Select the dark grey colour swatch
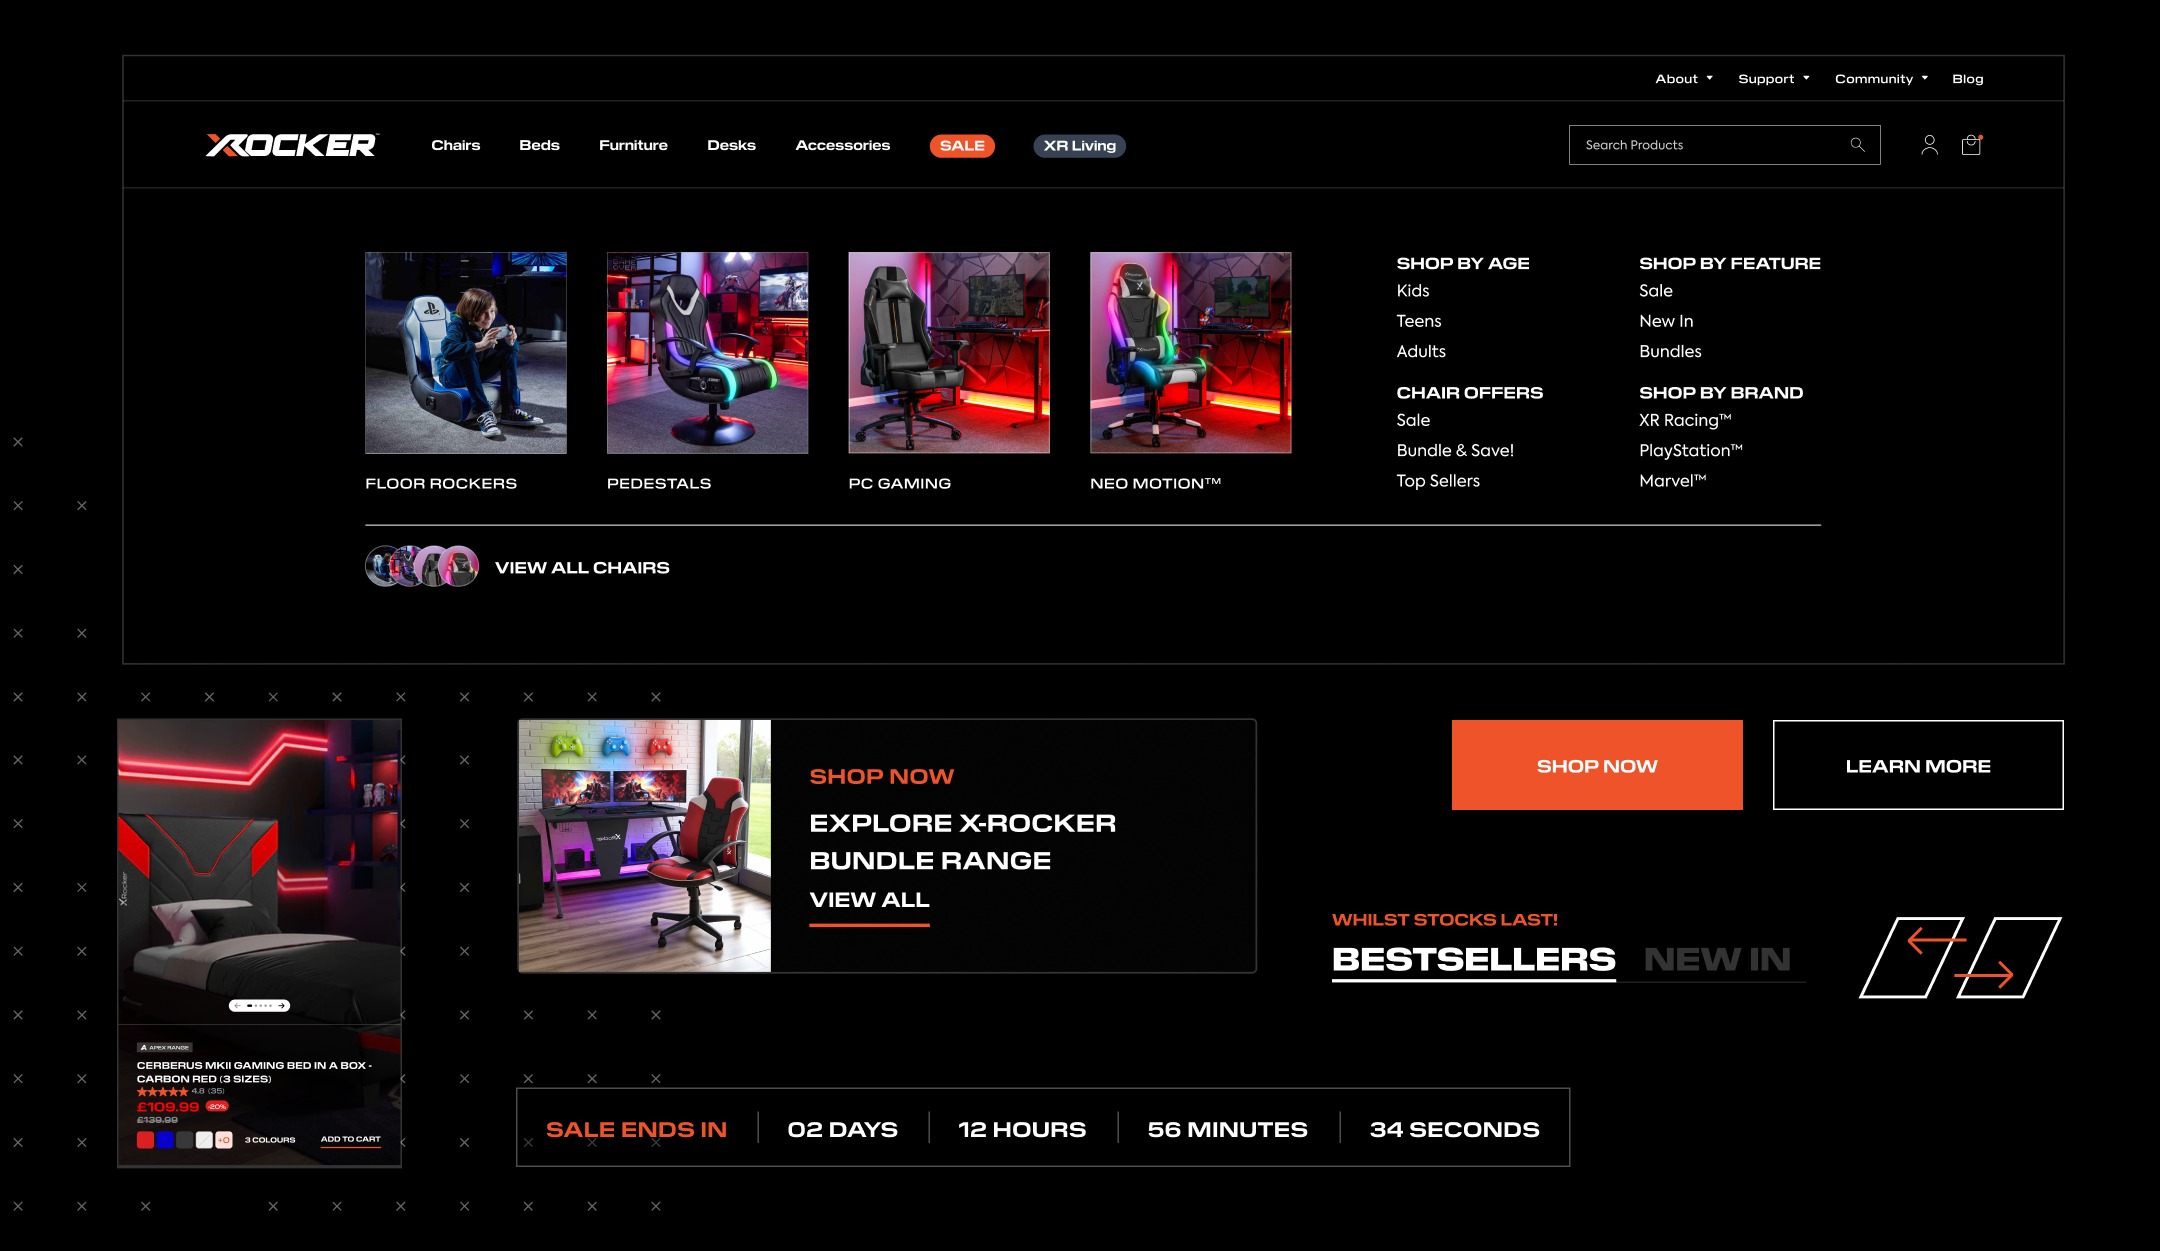This screenshot has height=1251, width=2160. 184,1140
